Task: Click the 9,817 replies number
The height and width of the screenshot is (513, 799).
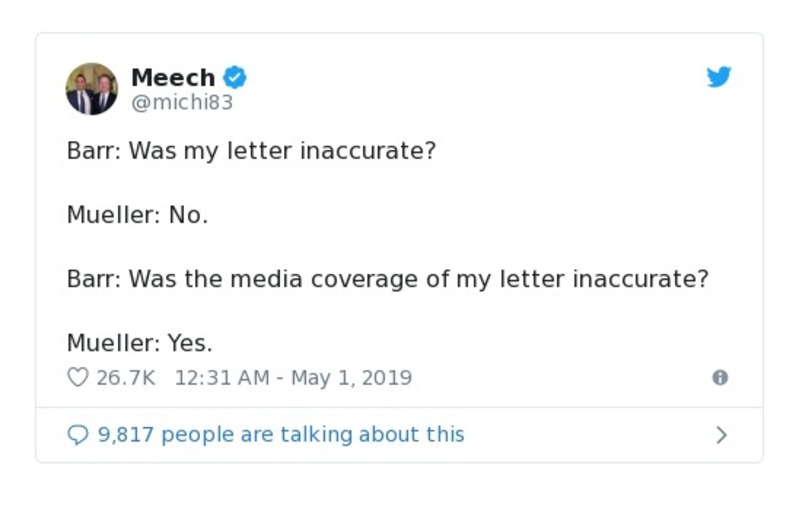Action: coord(126,435)
